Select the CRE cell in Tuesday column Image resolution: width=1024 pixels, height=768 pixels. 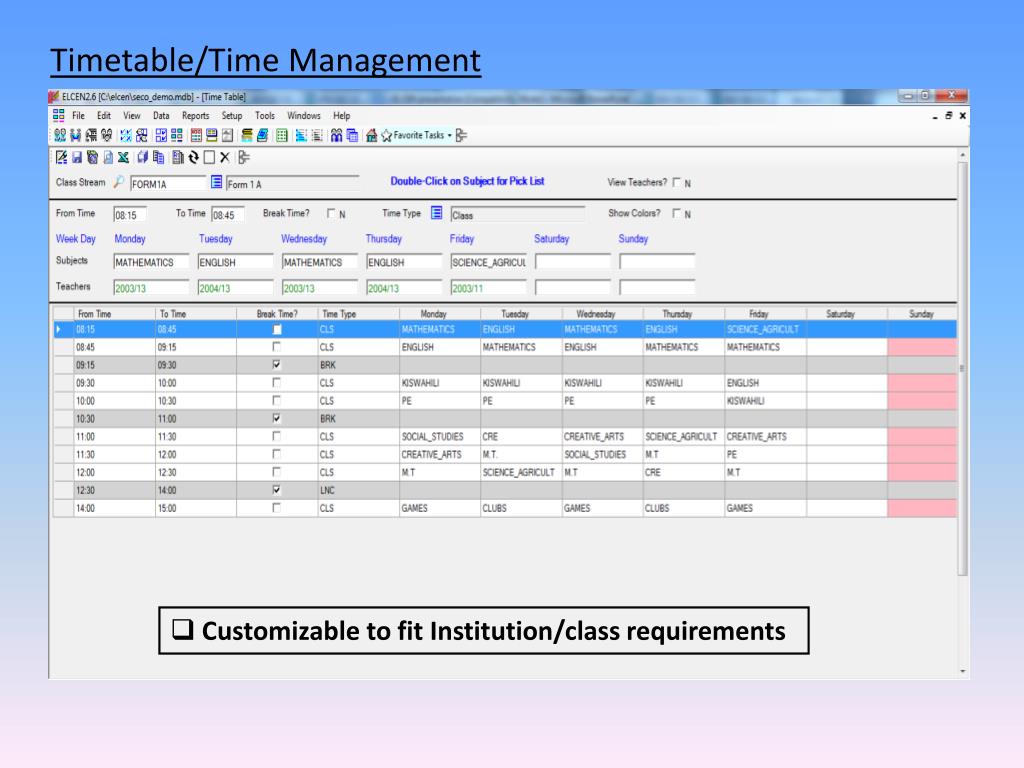tap(520, 436)
